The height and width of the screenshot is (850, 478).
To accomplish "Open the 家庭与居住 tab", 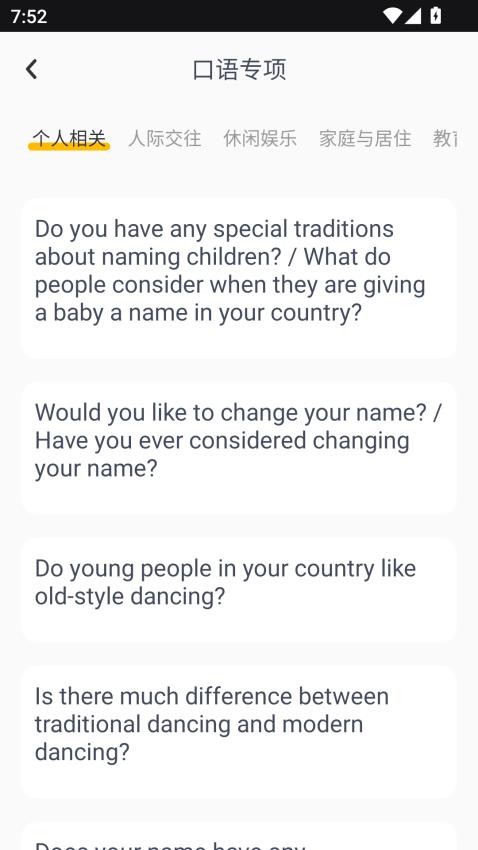I will 365,139.
